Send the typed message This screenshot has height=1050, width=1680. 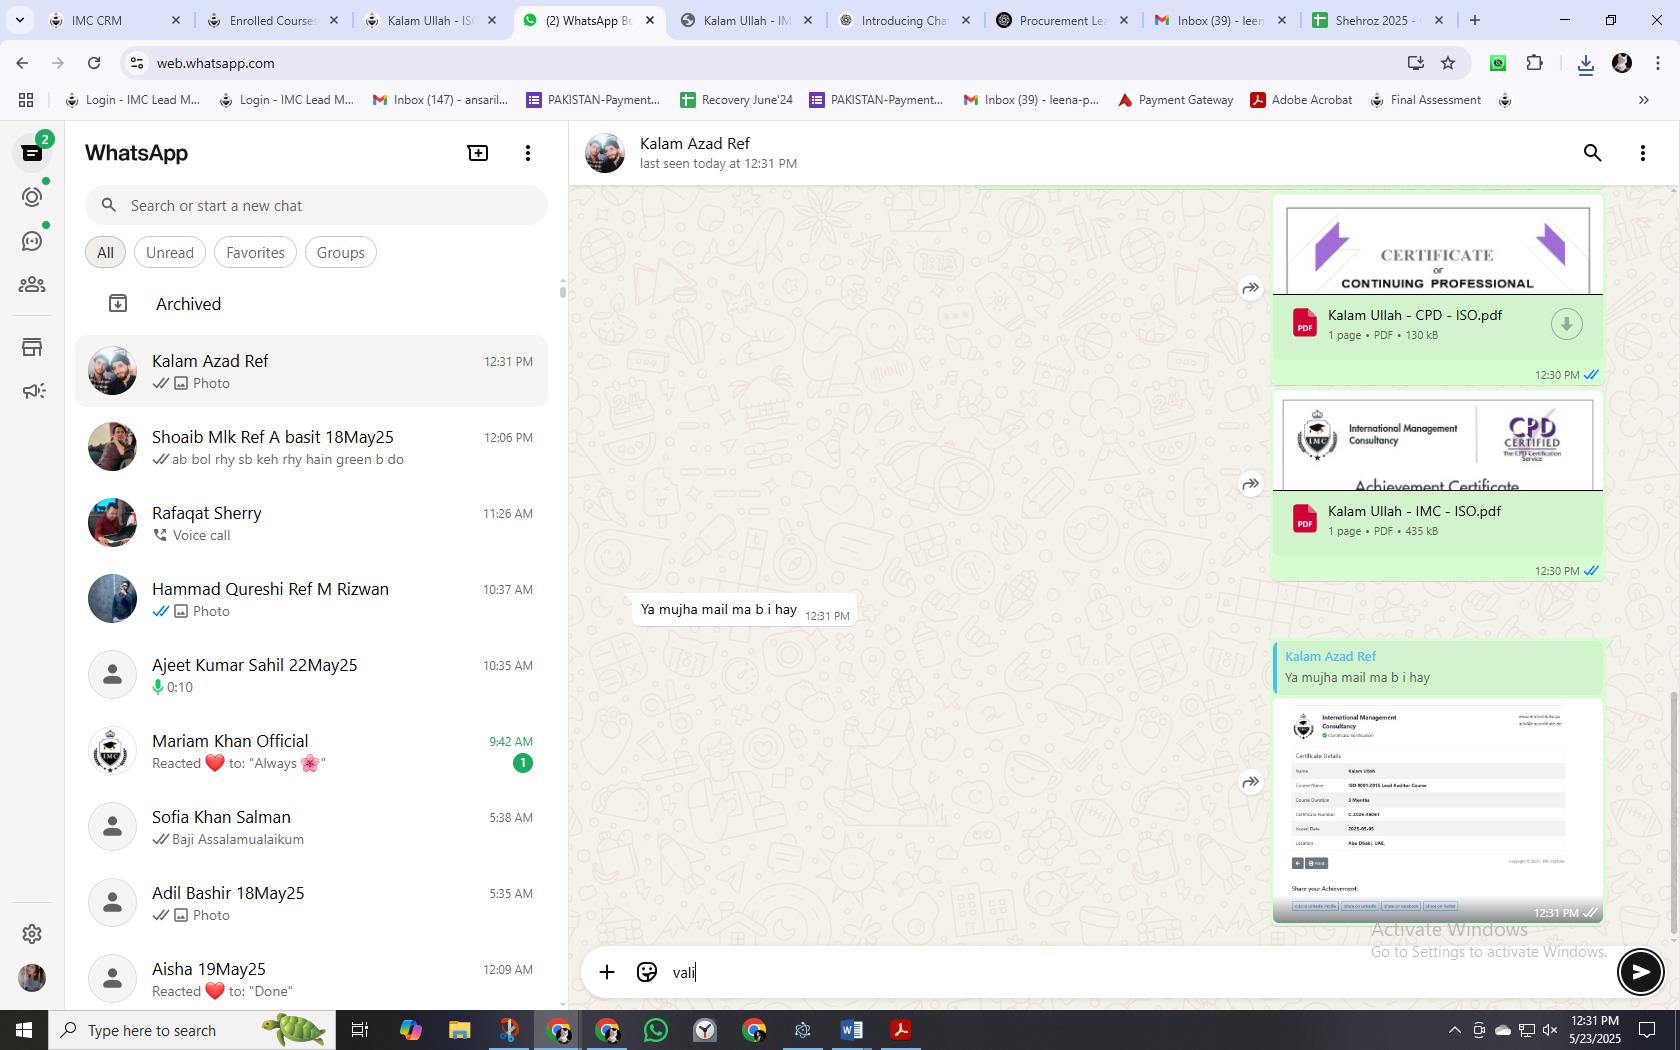pos(1640,972)
